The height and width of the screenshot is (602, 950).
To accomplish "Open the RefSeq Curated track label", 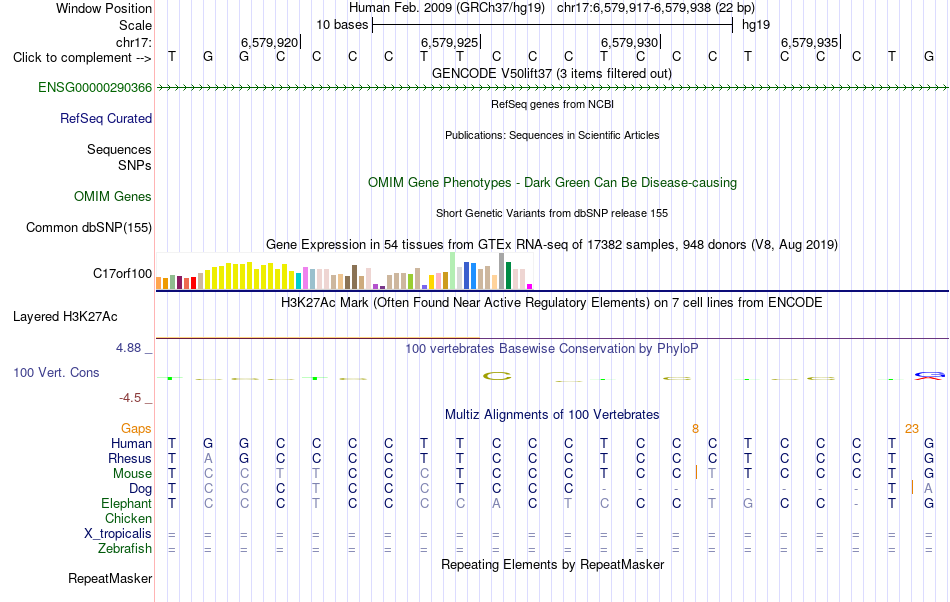I will pyautogui.click(x=105, y=119).
